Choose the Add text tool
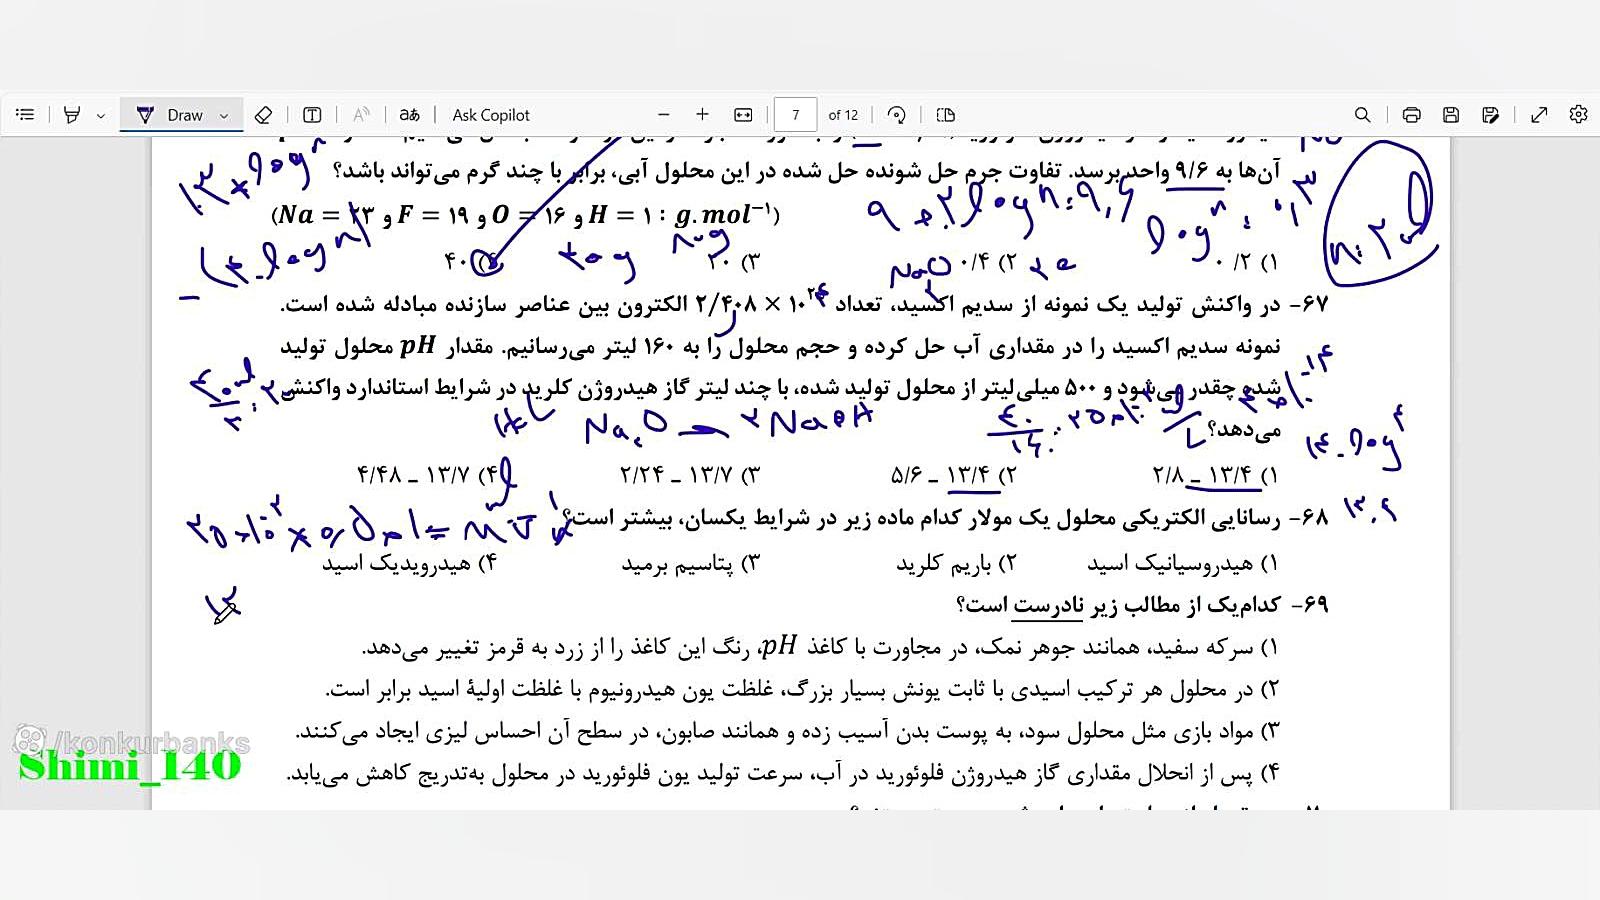The image size is (1600, 900). (312, 115)
